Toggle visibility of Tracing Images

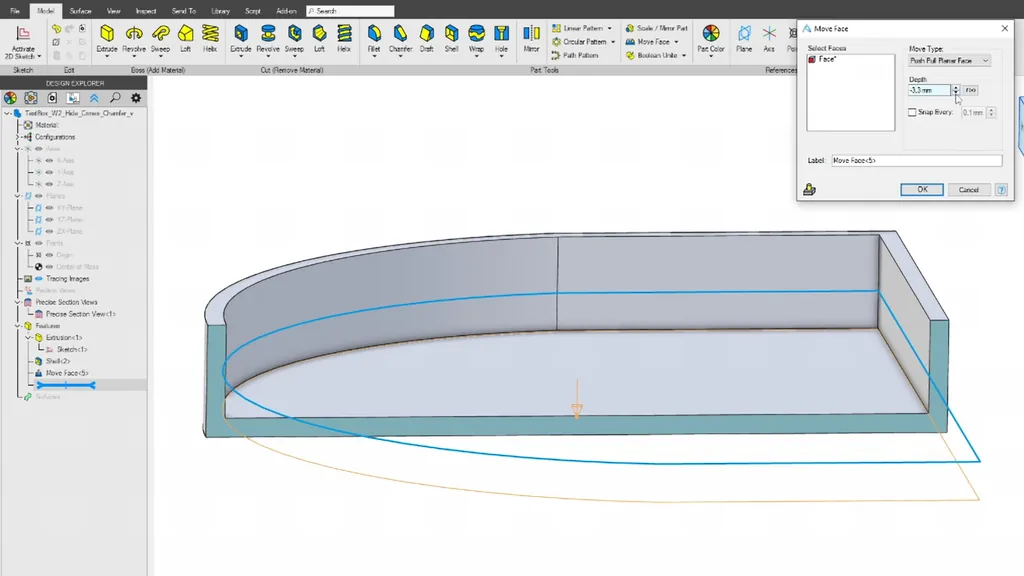click(x=39, y=279)
